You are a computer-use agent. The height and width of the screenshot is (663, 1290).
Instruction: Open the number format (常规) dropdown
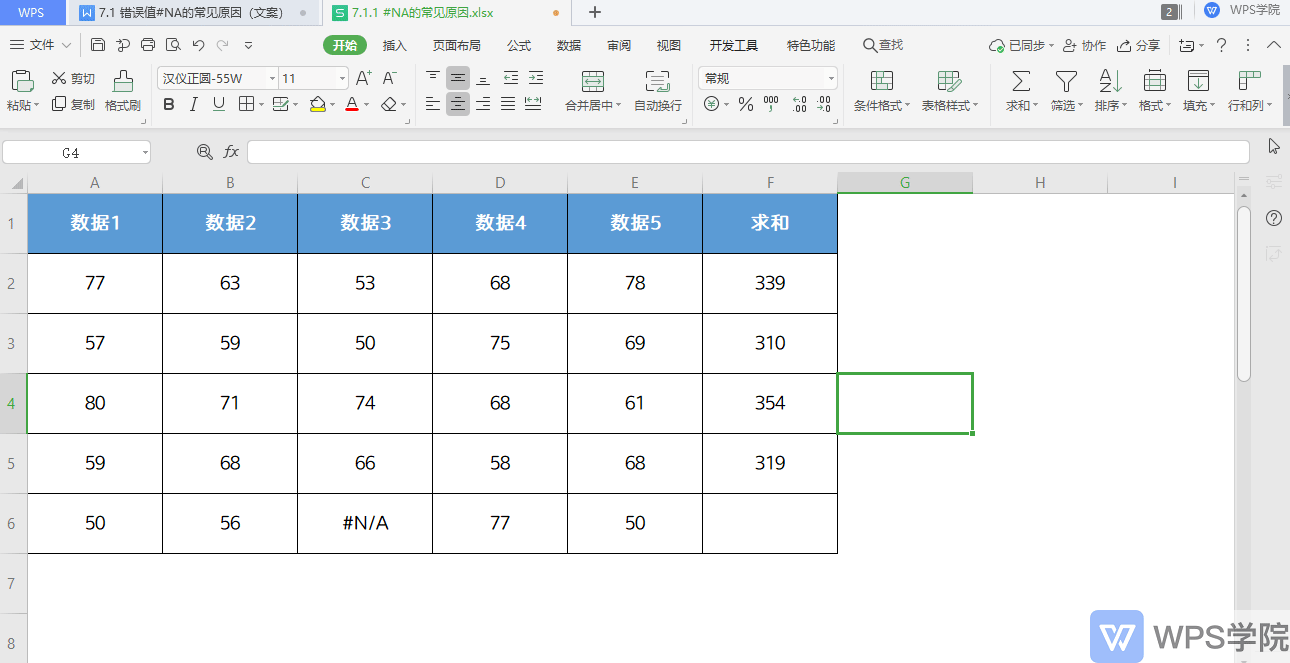[x=830, y=77]
